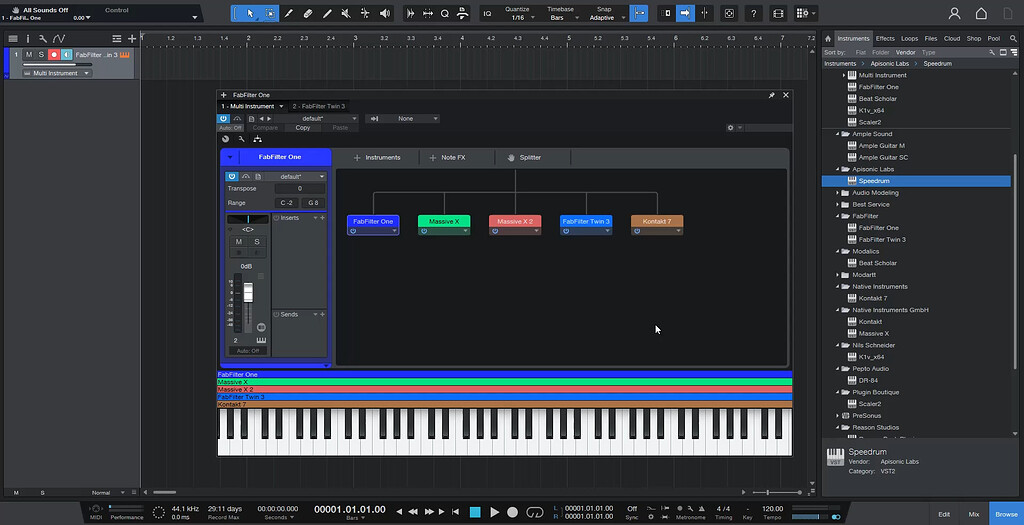Viewport: 1024px width, 525px height.
Task: Adjust the channel pan control
Action: [248, 219]
